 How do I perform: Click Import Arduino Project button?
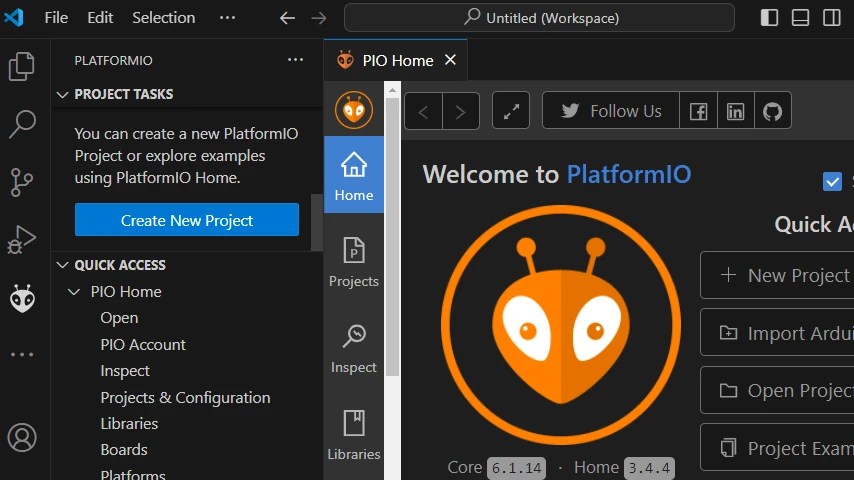(777, 332)
